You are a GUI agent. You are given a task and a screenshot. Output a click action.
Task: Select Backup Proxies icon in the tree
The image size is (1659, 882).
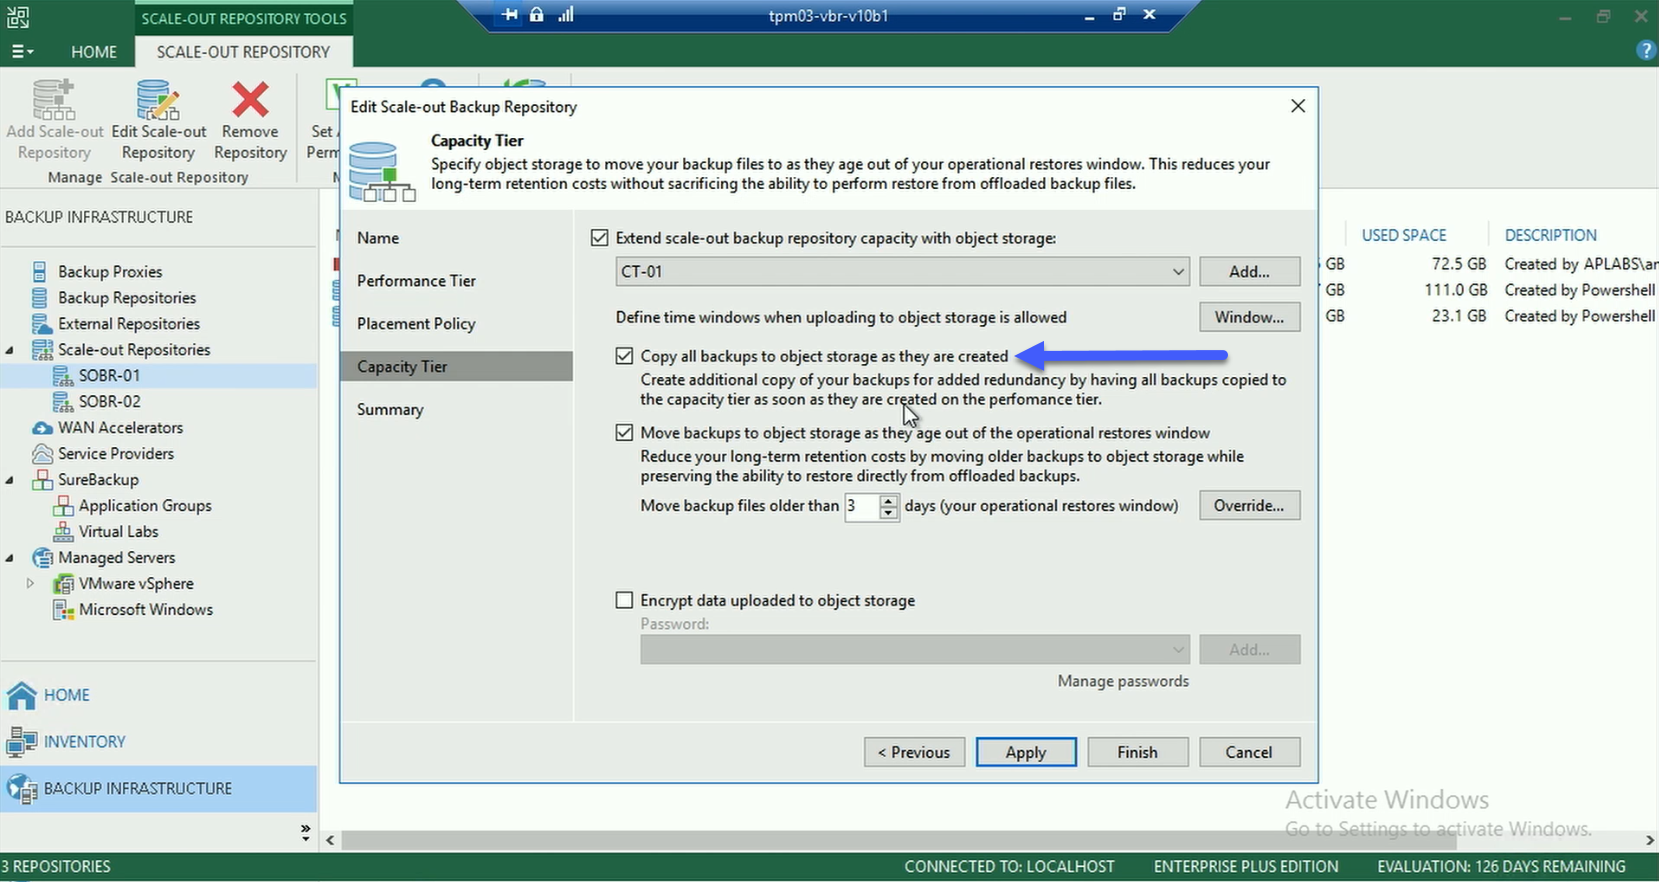[40, 272]
